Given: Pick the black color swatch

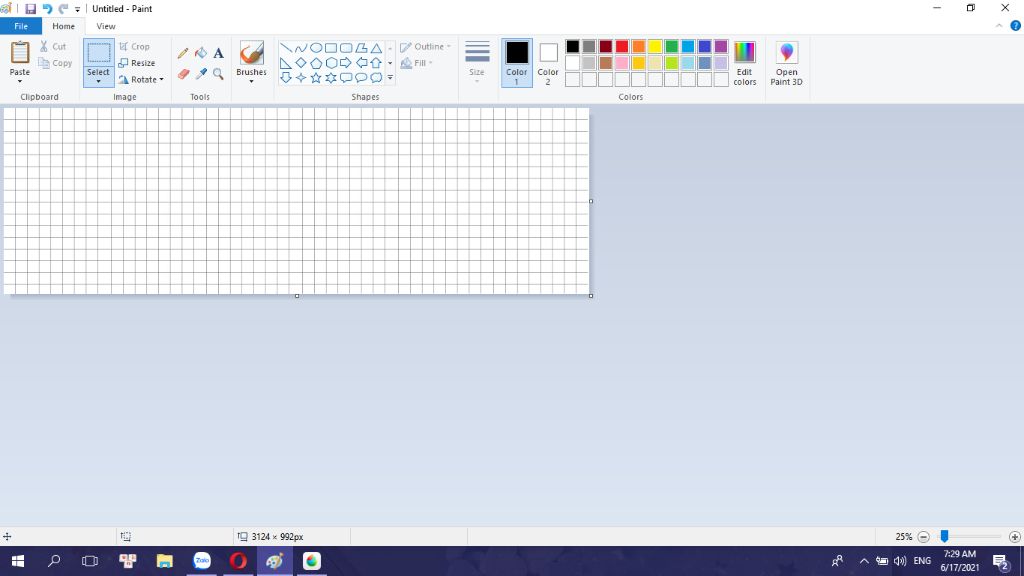Looking at the screenshot, I should [x=573, y=46].
